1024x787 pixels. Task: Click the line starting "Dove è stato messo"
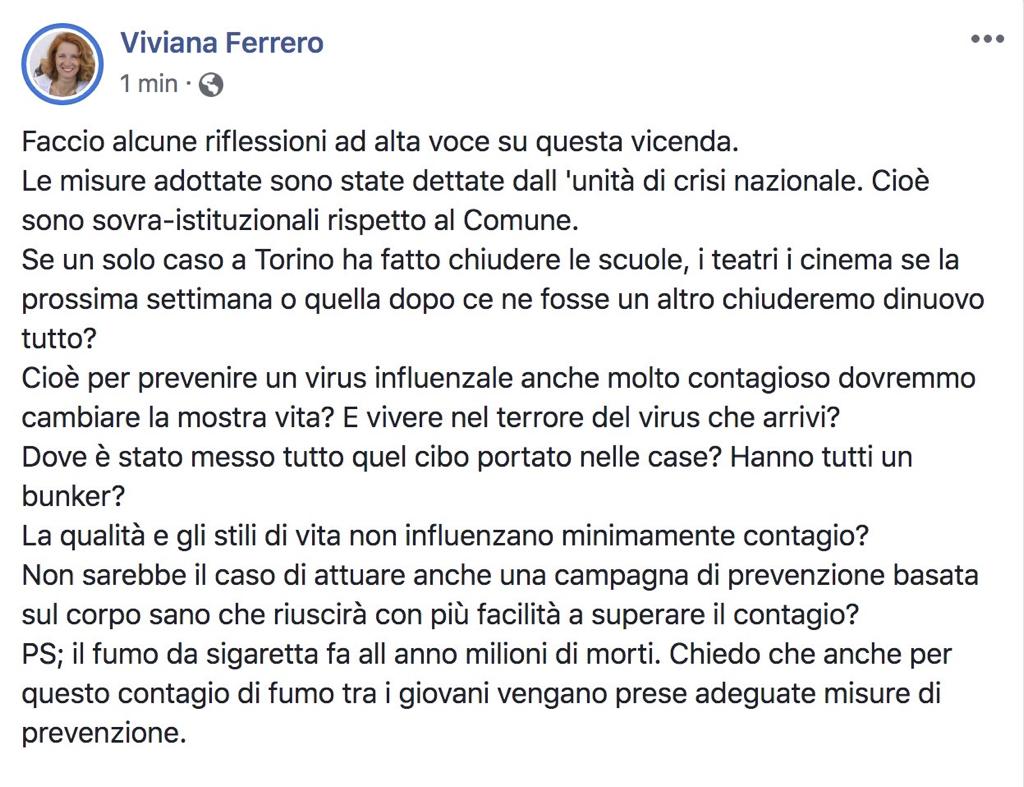(x=467, y=457)
